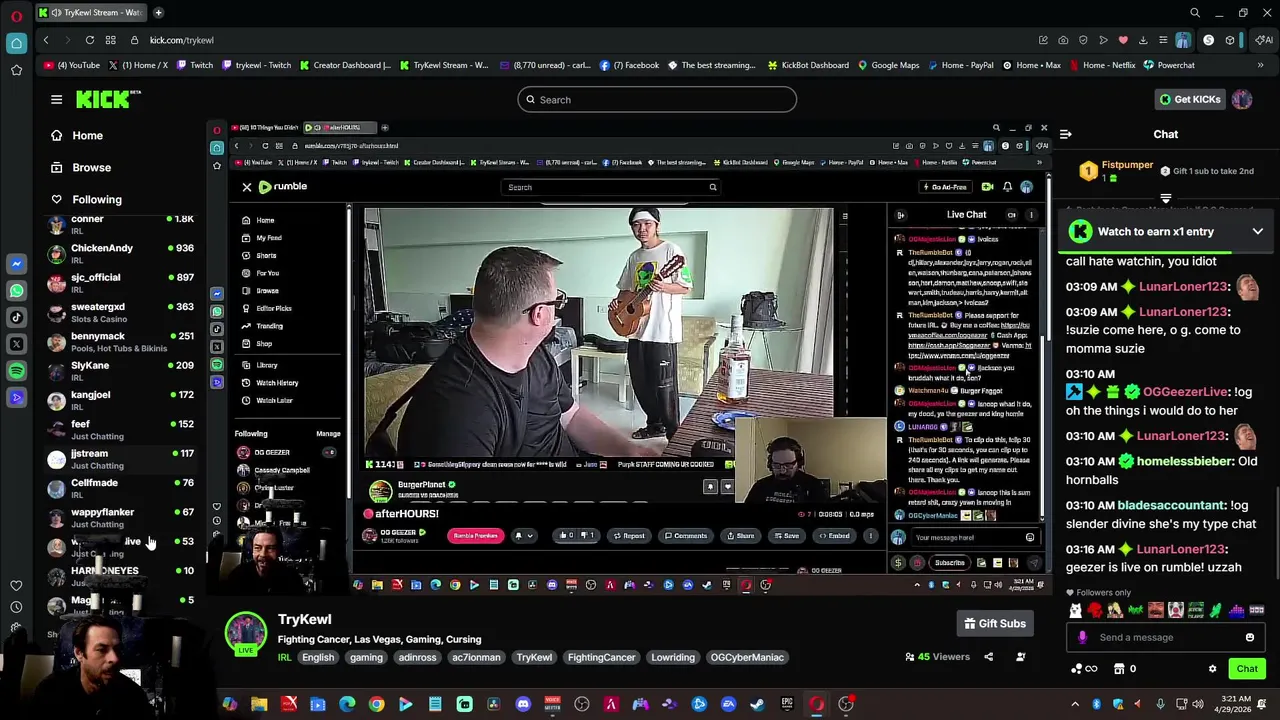Open Browse in Kick sidebar
1280x720 pixels.
tap(91, 167)
